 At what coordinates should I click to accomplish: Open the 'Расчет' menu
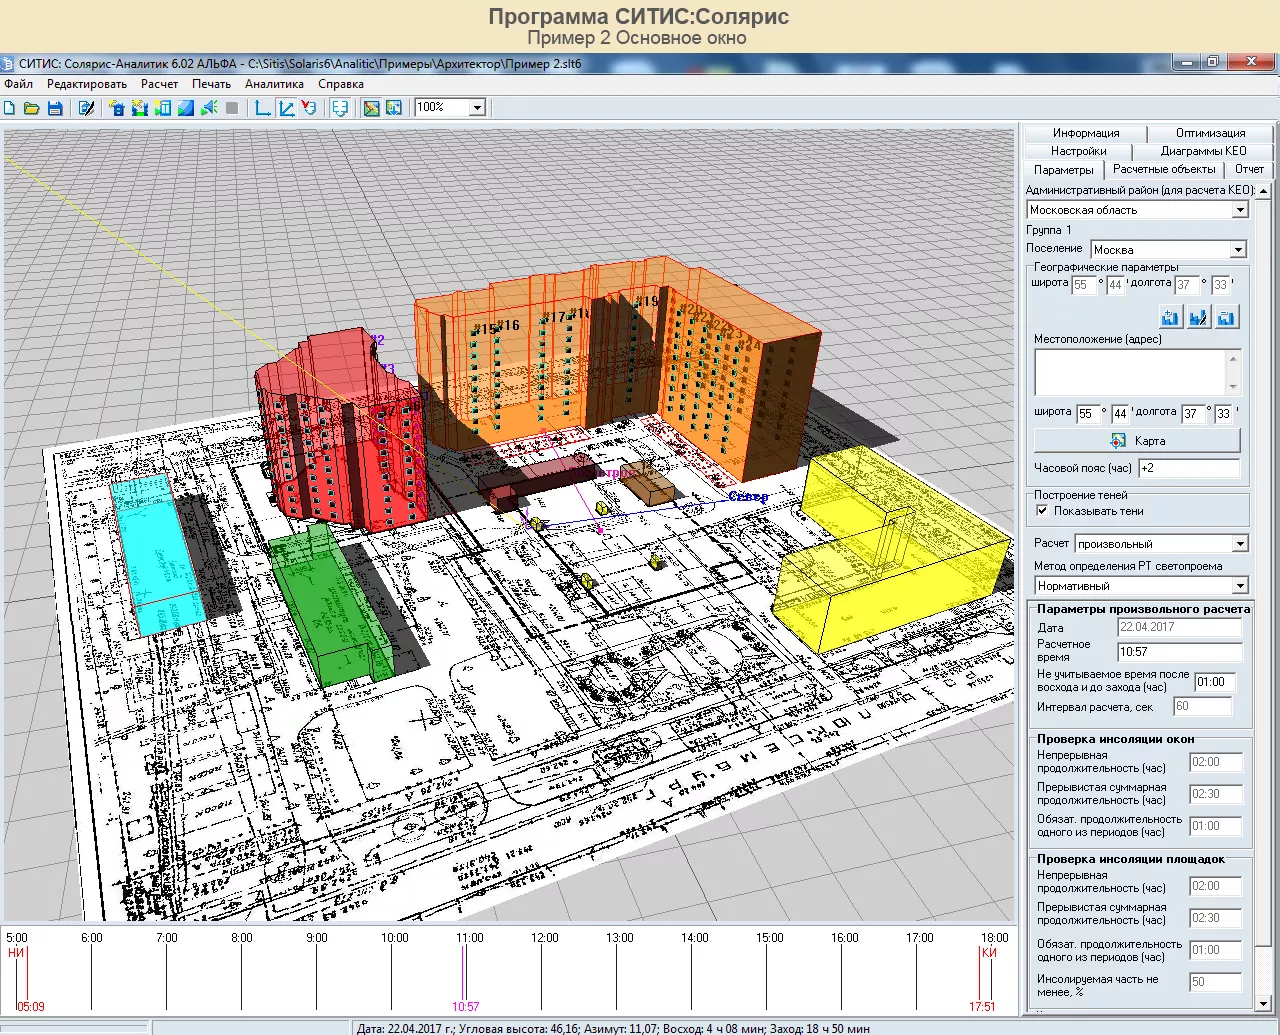(159, 84)
